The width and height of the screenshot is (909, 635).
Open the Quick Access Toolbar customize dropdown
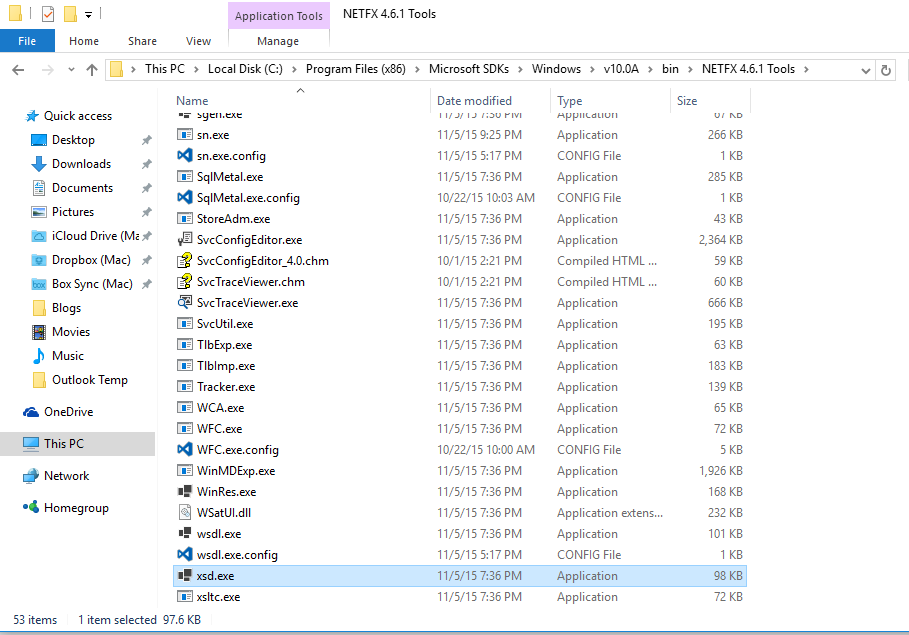pos(88,14)
